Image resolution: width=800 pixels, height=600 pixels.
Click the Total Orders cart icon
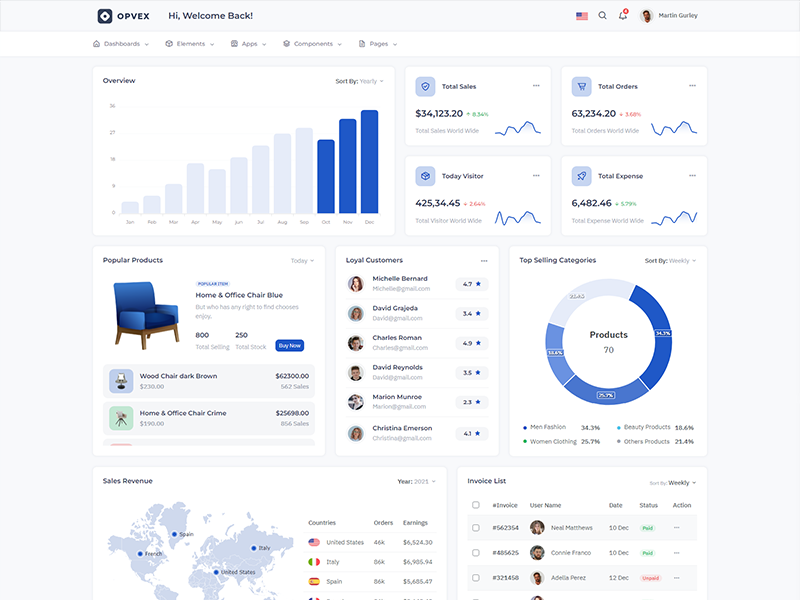pos(581,86)
